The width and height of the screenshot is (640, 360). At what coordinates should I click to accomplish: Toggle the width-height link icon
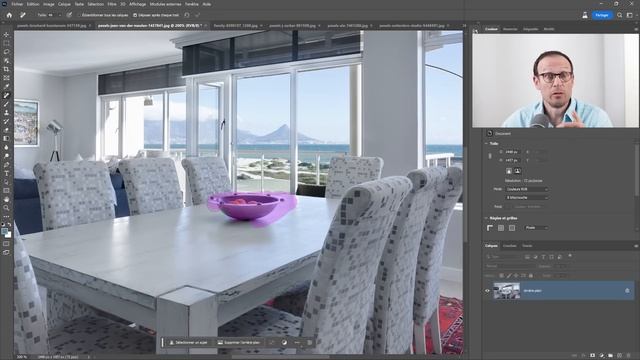point(490,156)
